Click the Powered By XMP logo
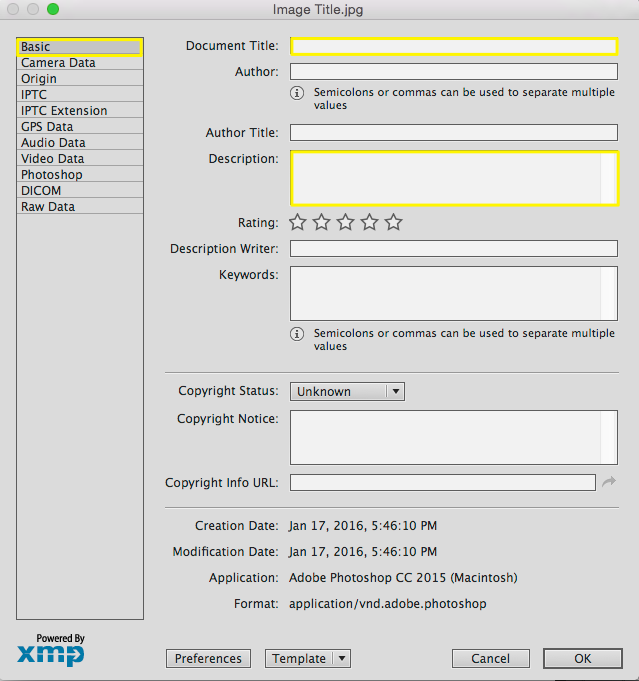Screen dimensions: 639x681 click(x=51, y=651)
